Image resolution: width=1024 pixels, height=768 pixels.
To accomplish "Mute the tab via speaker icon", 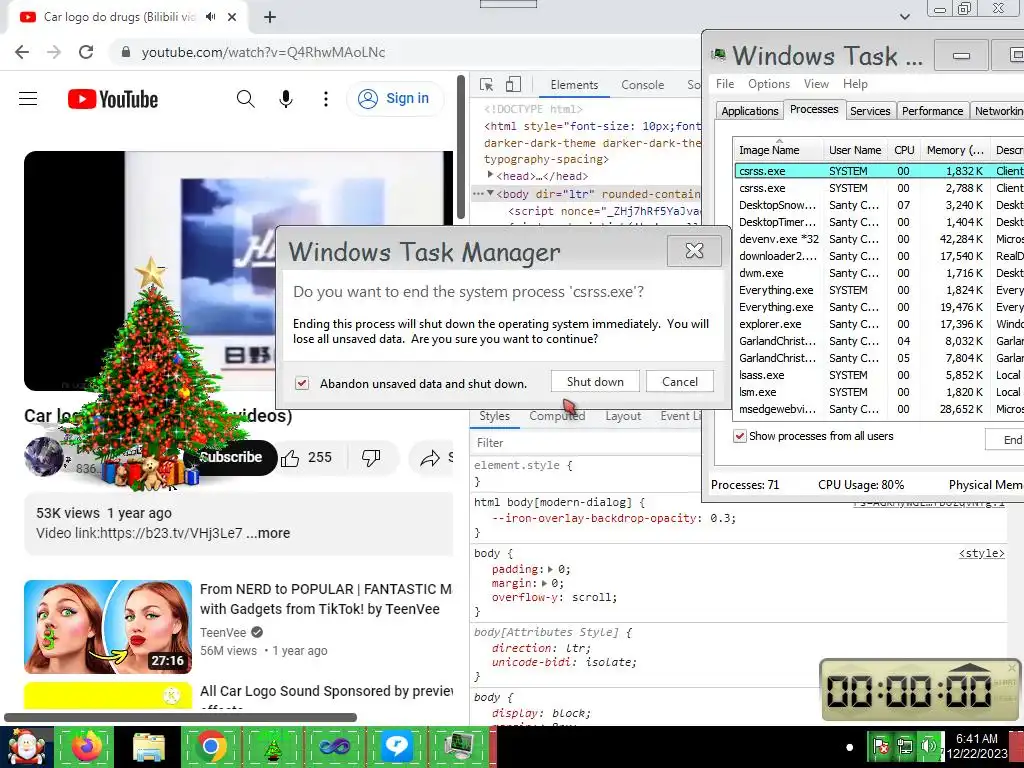I will pyautogui.click(x=210, y=17).
